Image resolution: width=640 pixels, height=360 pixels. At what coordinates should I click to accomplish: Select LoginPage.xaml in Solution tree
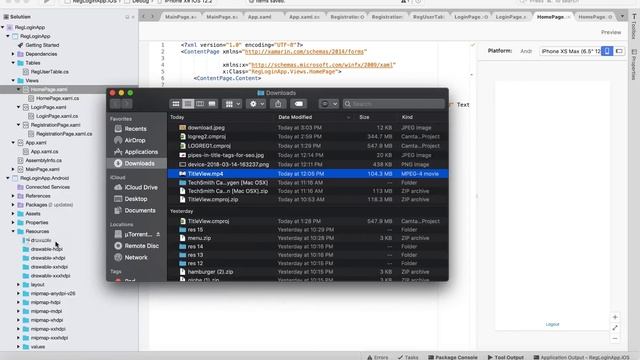click(48, 107)
